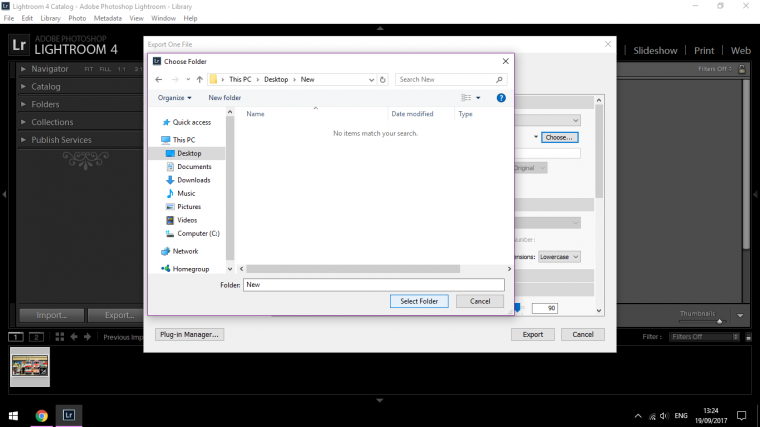
Task: Click the Import... button in Lightroom
Action: (52, 315)
